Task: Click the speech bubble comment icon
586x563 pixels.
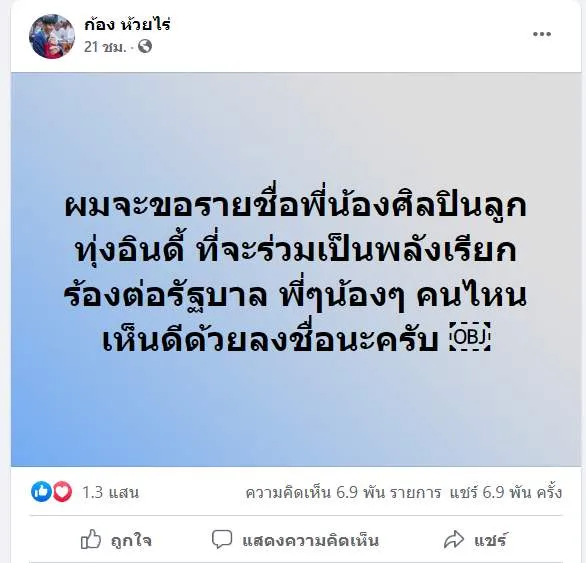Action: point(222,540)
